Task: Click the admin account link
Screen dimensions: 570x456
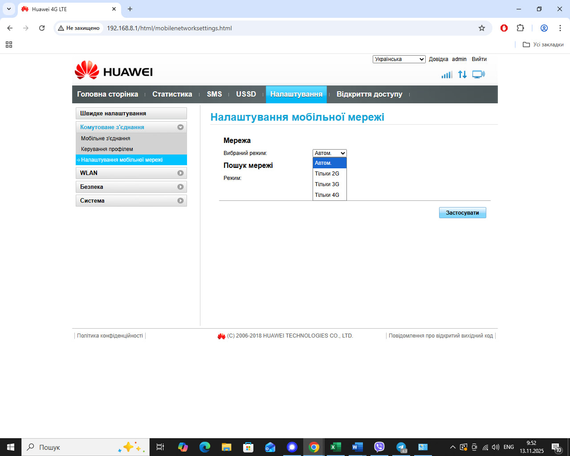Action: (459, 59)
